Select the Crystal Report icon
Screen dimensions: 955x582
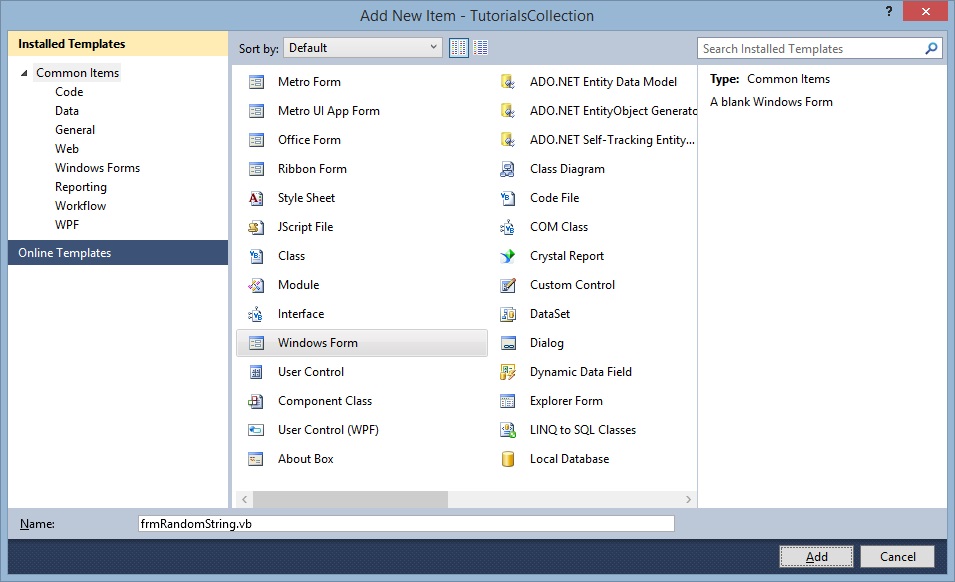(508, 256)
